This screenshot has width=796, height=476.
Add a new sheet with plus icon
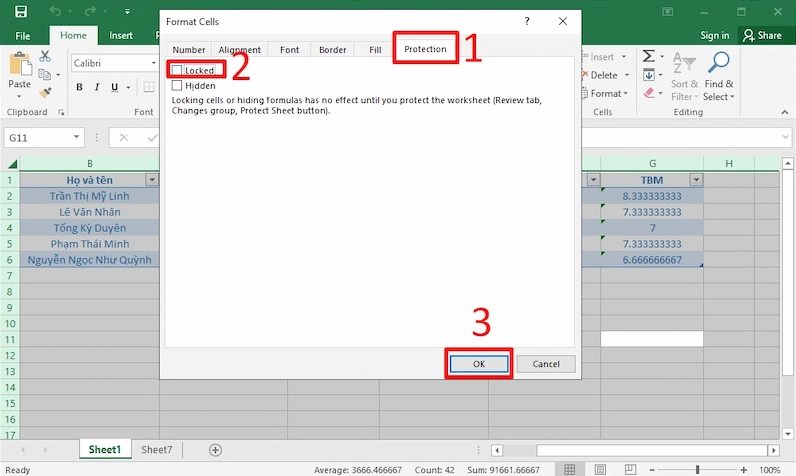[x=215, y=450]
